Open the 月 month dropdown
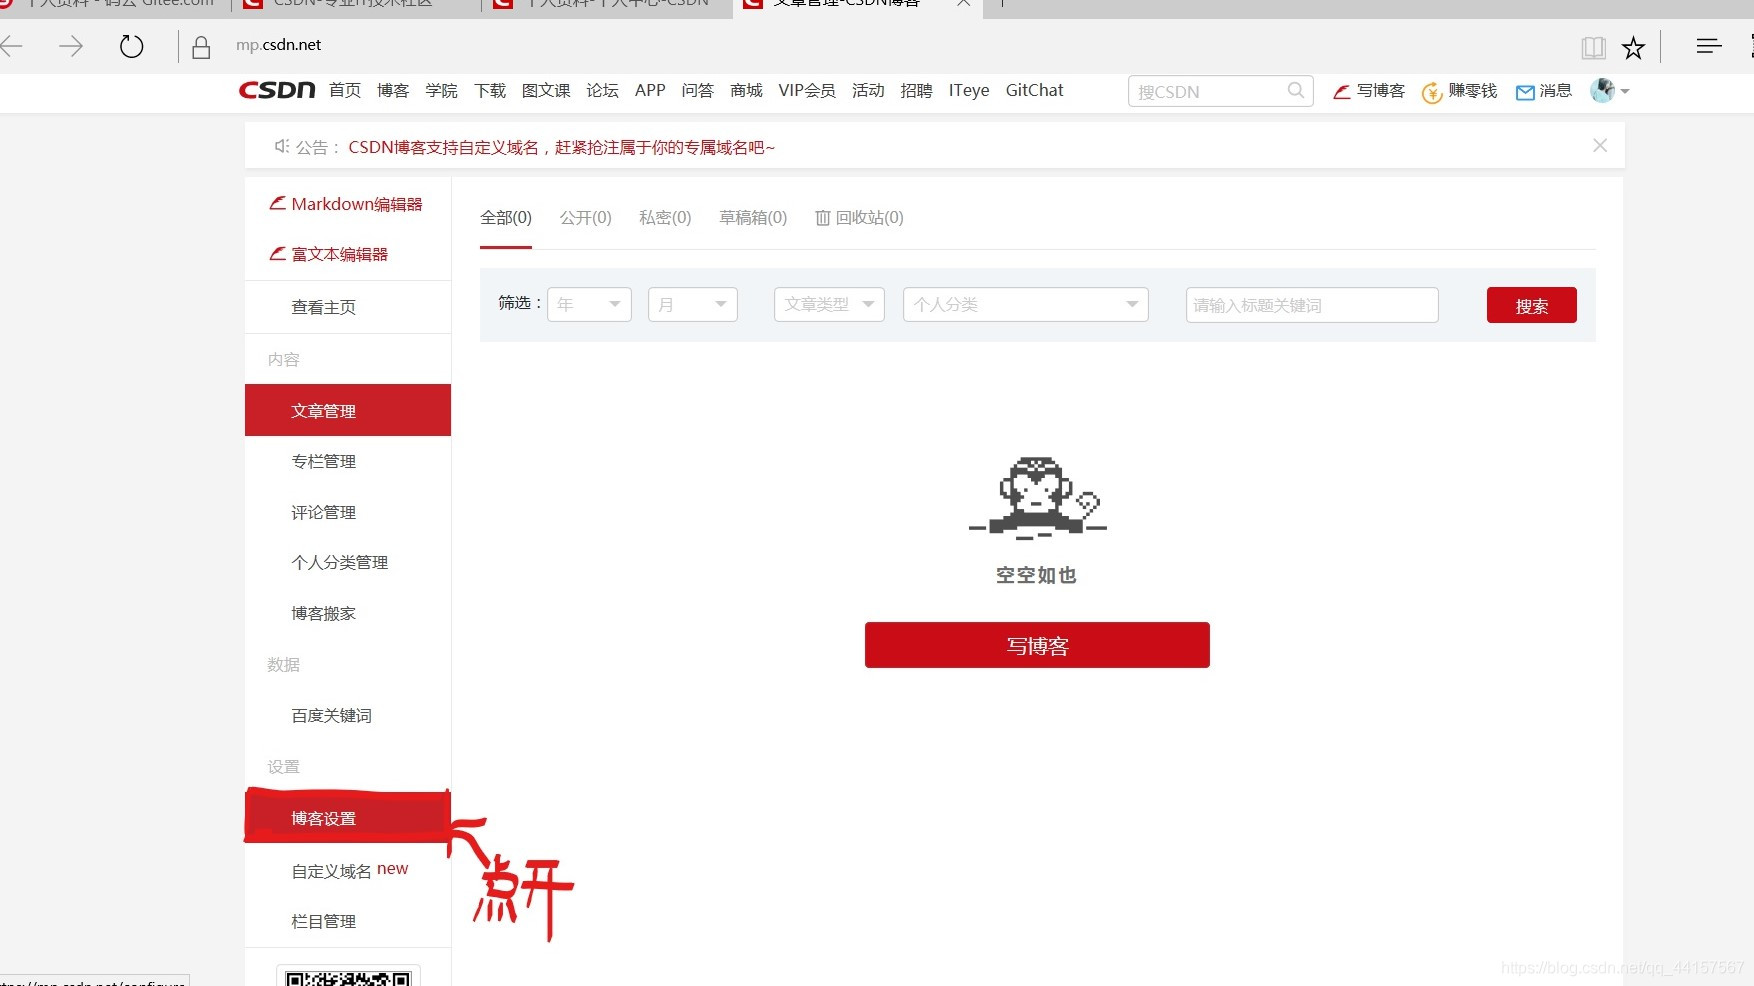This screenshot has width=1754, height=986. 692,304
